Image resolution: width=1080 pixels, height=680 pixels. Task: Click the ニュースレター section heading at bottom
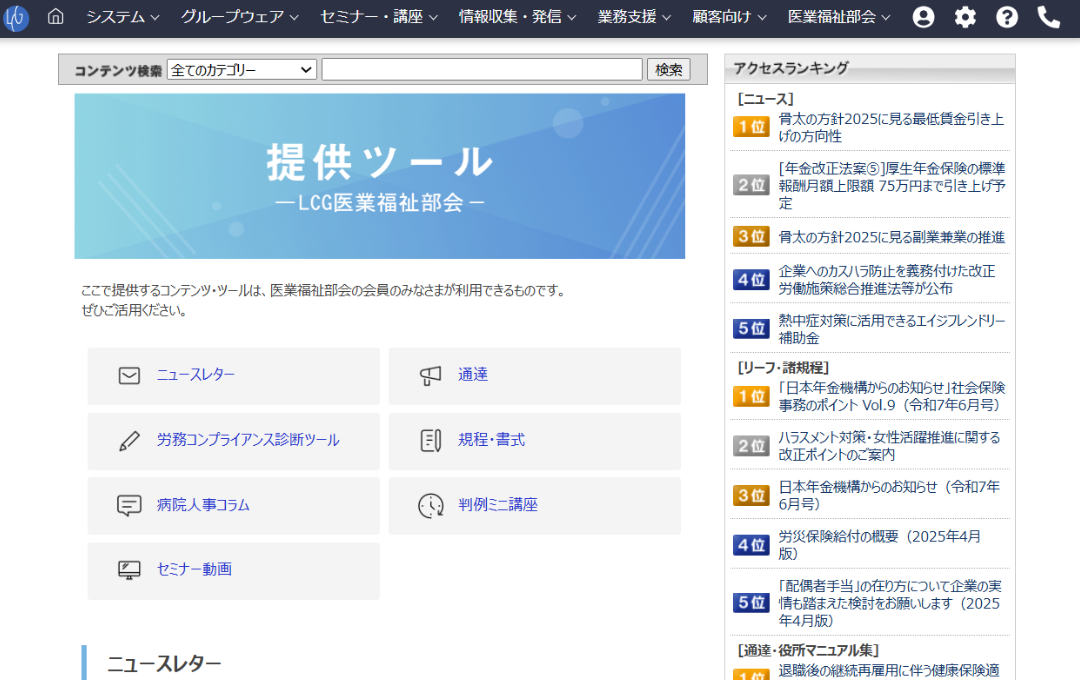tap(164, 664)
